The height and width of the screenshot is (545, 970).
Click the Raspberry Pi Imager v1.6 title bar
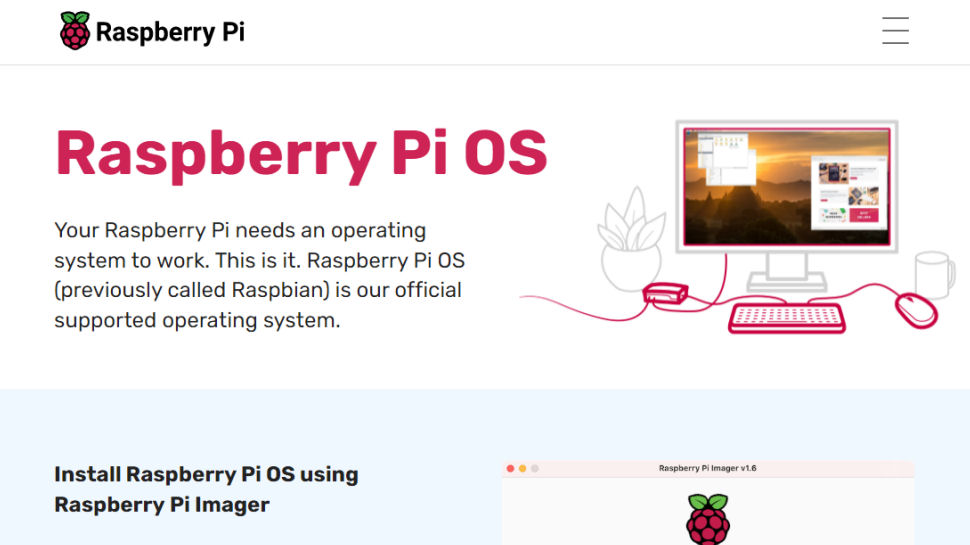click(708, 468)
